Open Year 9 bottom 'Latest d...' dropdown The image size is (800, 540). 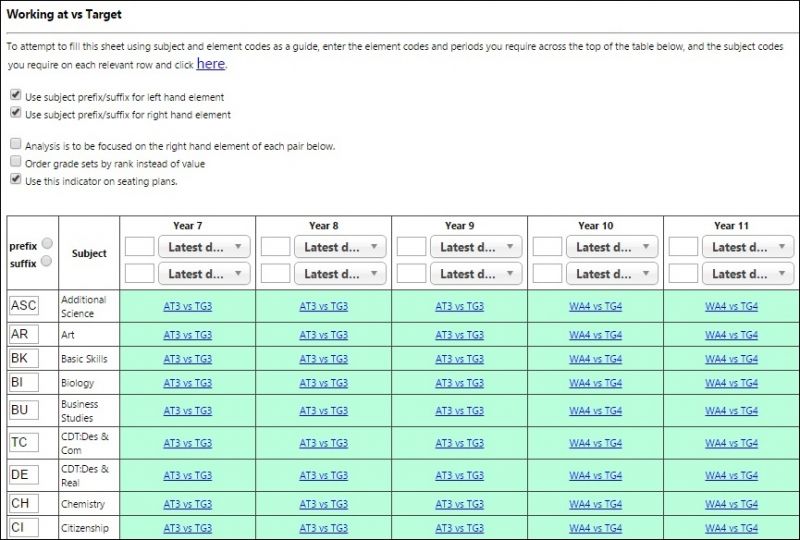pos(476,274)
